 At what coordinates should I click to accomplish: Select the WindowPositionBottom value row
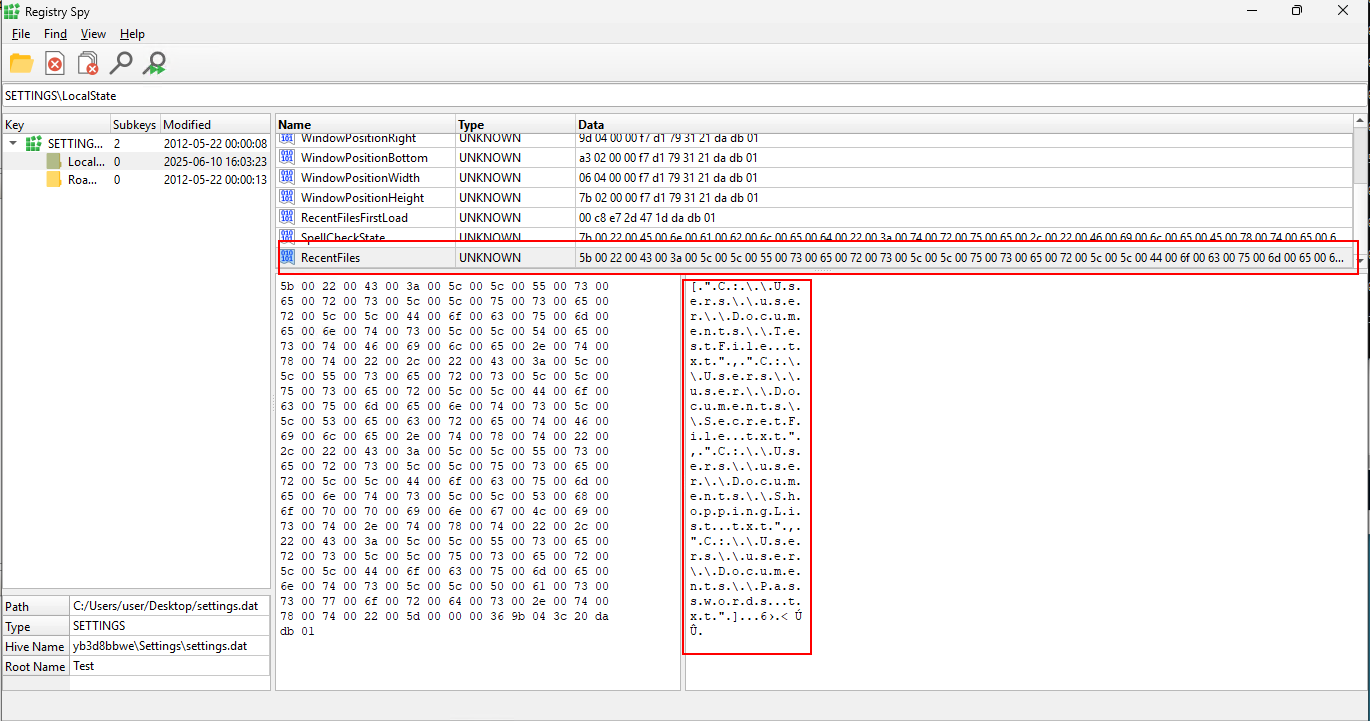coord(814,157)
